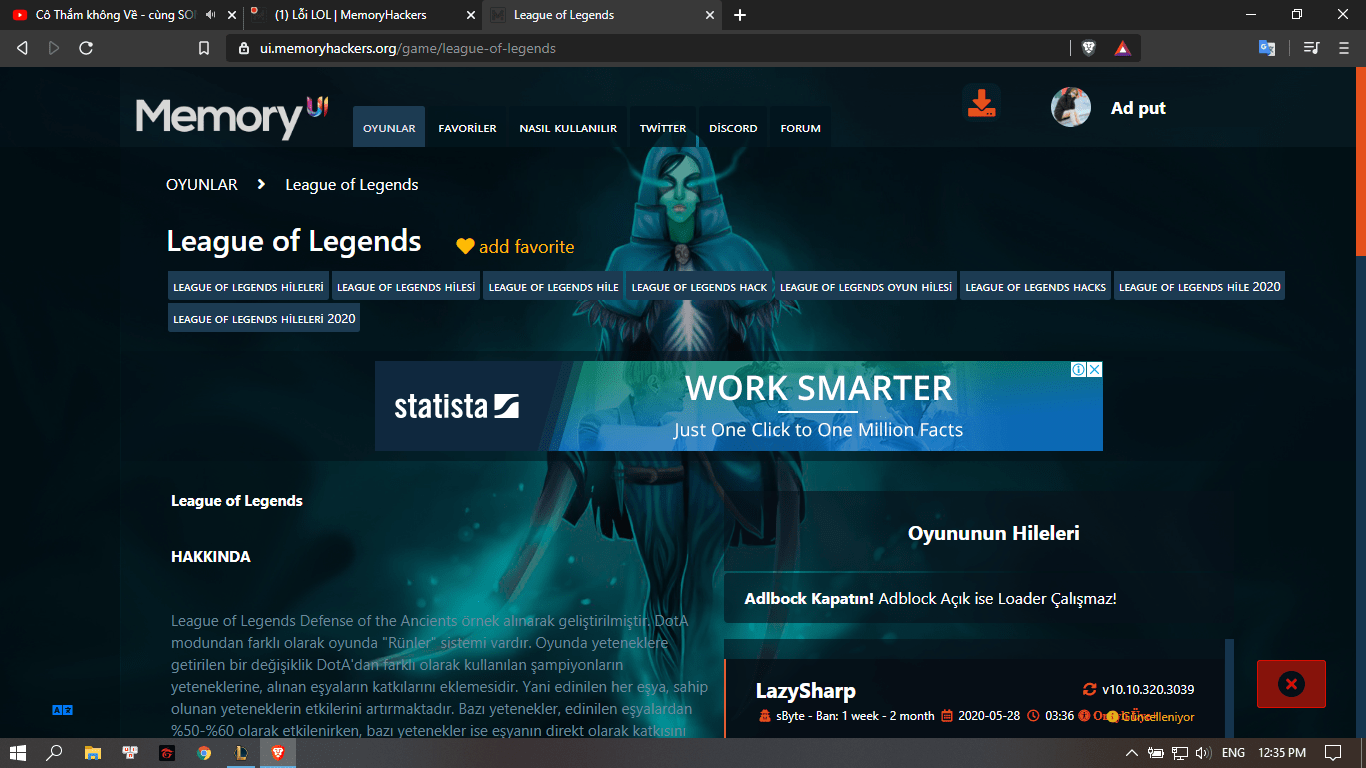Viewport: 1366px width, 768px height.
Task: Click the ENG language indicator in taskbar
Action: pos(1233,752)
